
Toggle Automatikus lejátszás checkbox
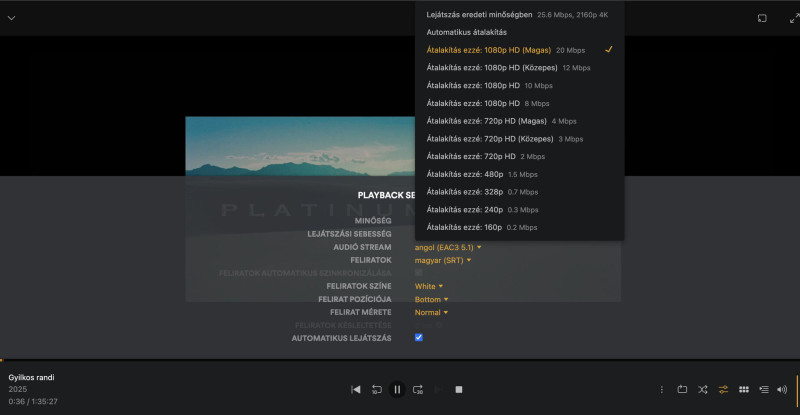point(419,337)
